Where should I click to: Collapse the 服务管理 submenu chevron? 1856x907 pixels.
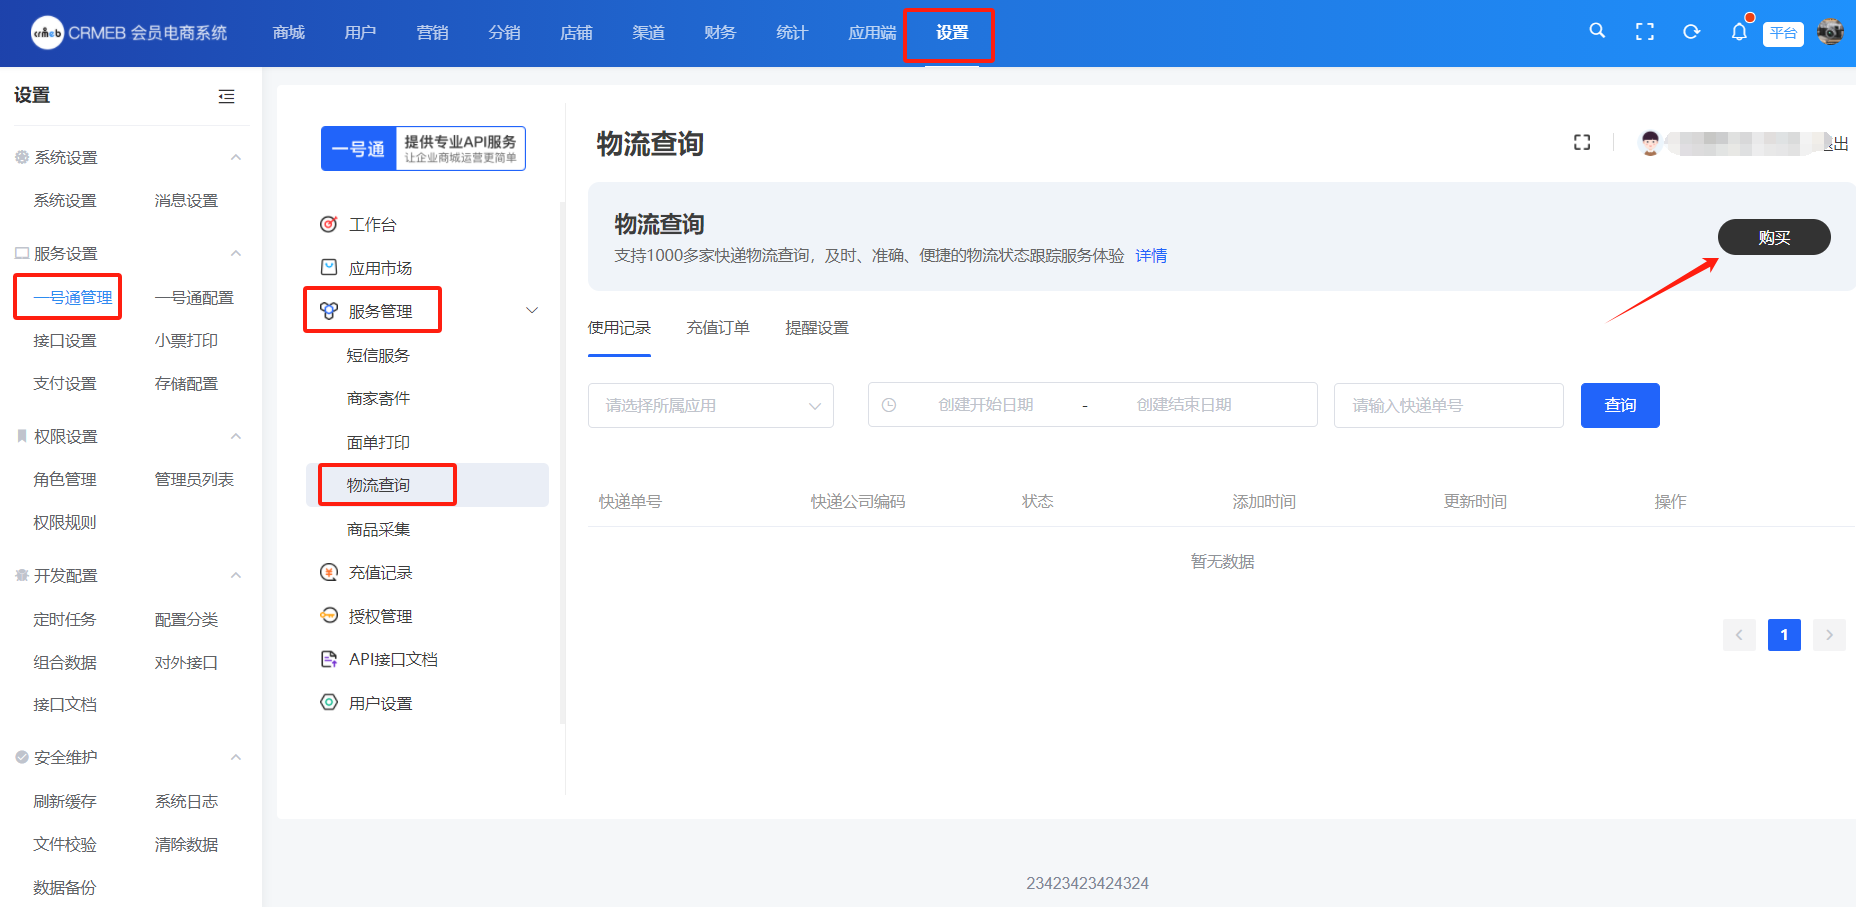pyautogui.click(x=532, y=311)
